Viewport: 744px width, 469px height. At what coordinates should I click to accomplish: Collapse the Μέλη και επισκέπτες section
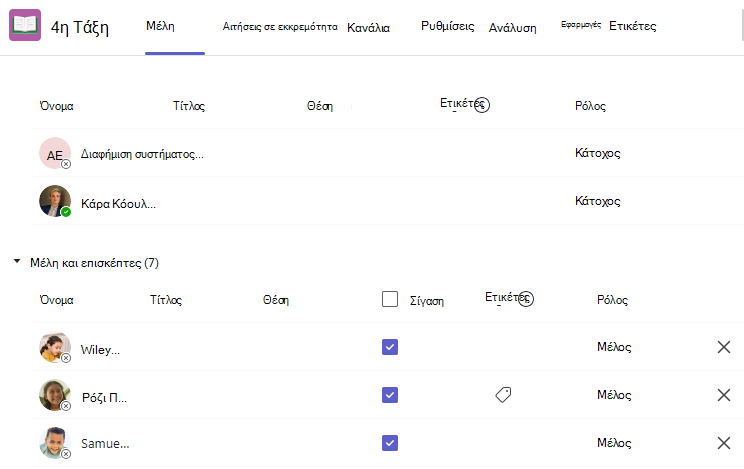(17, 261)
